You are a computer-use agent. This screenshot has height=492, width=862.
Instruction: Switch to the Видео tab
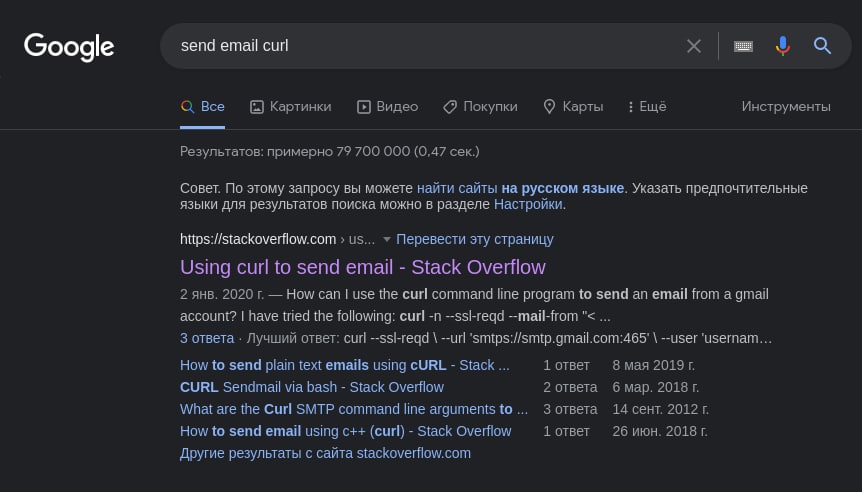coord(388,107)
